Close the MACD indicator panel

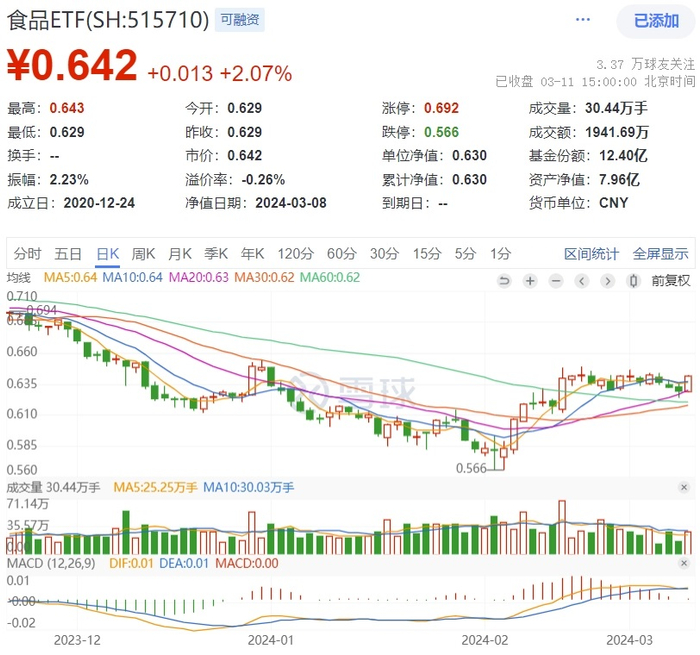click(683, 563)
